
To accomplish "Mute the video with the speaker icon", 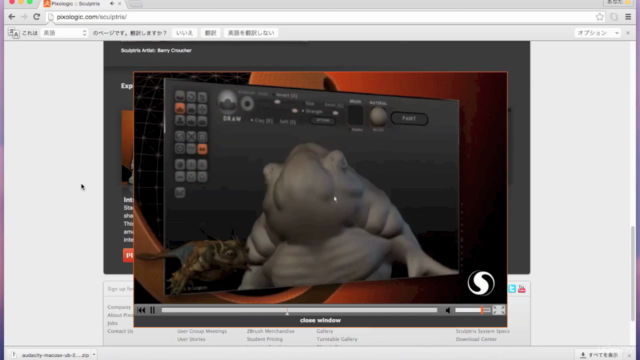I will (448, 310).
